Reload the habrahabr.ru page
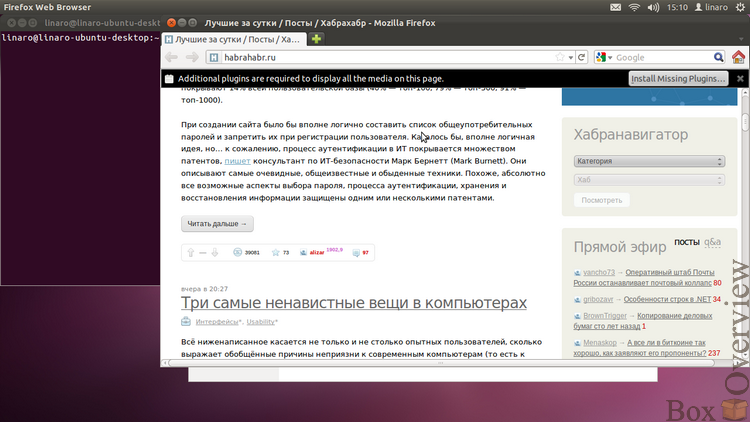Image resolution: width=750 pixels, height=422 pixels. coord(582,57)
